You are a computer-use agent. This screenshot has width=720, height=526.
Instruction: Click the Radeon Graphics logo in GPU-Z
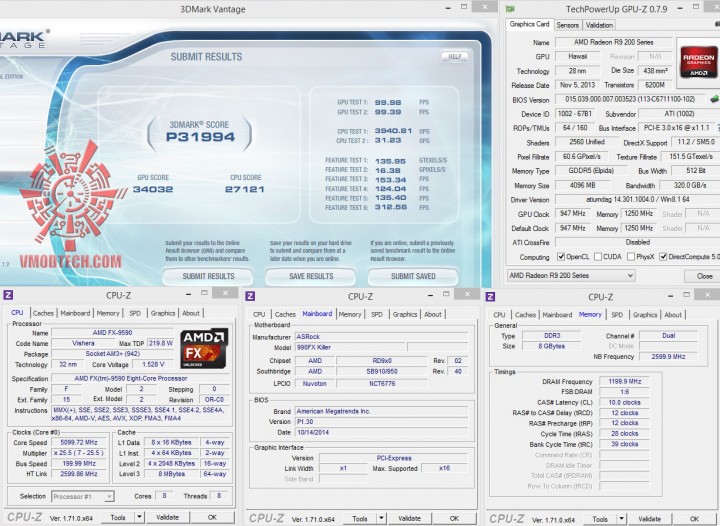click(698, 62)
